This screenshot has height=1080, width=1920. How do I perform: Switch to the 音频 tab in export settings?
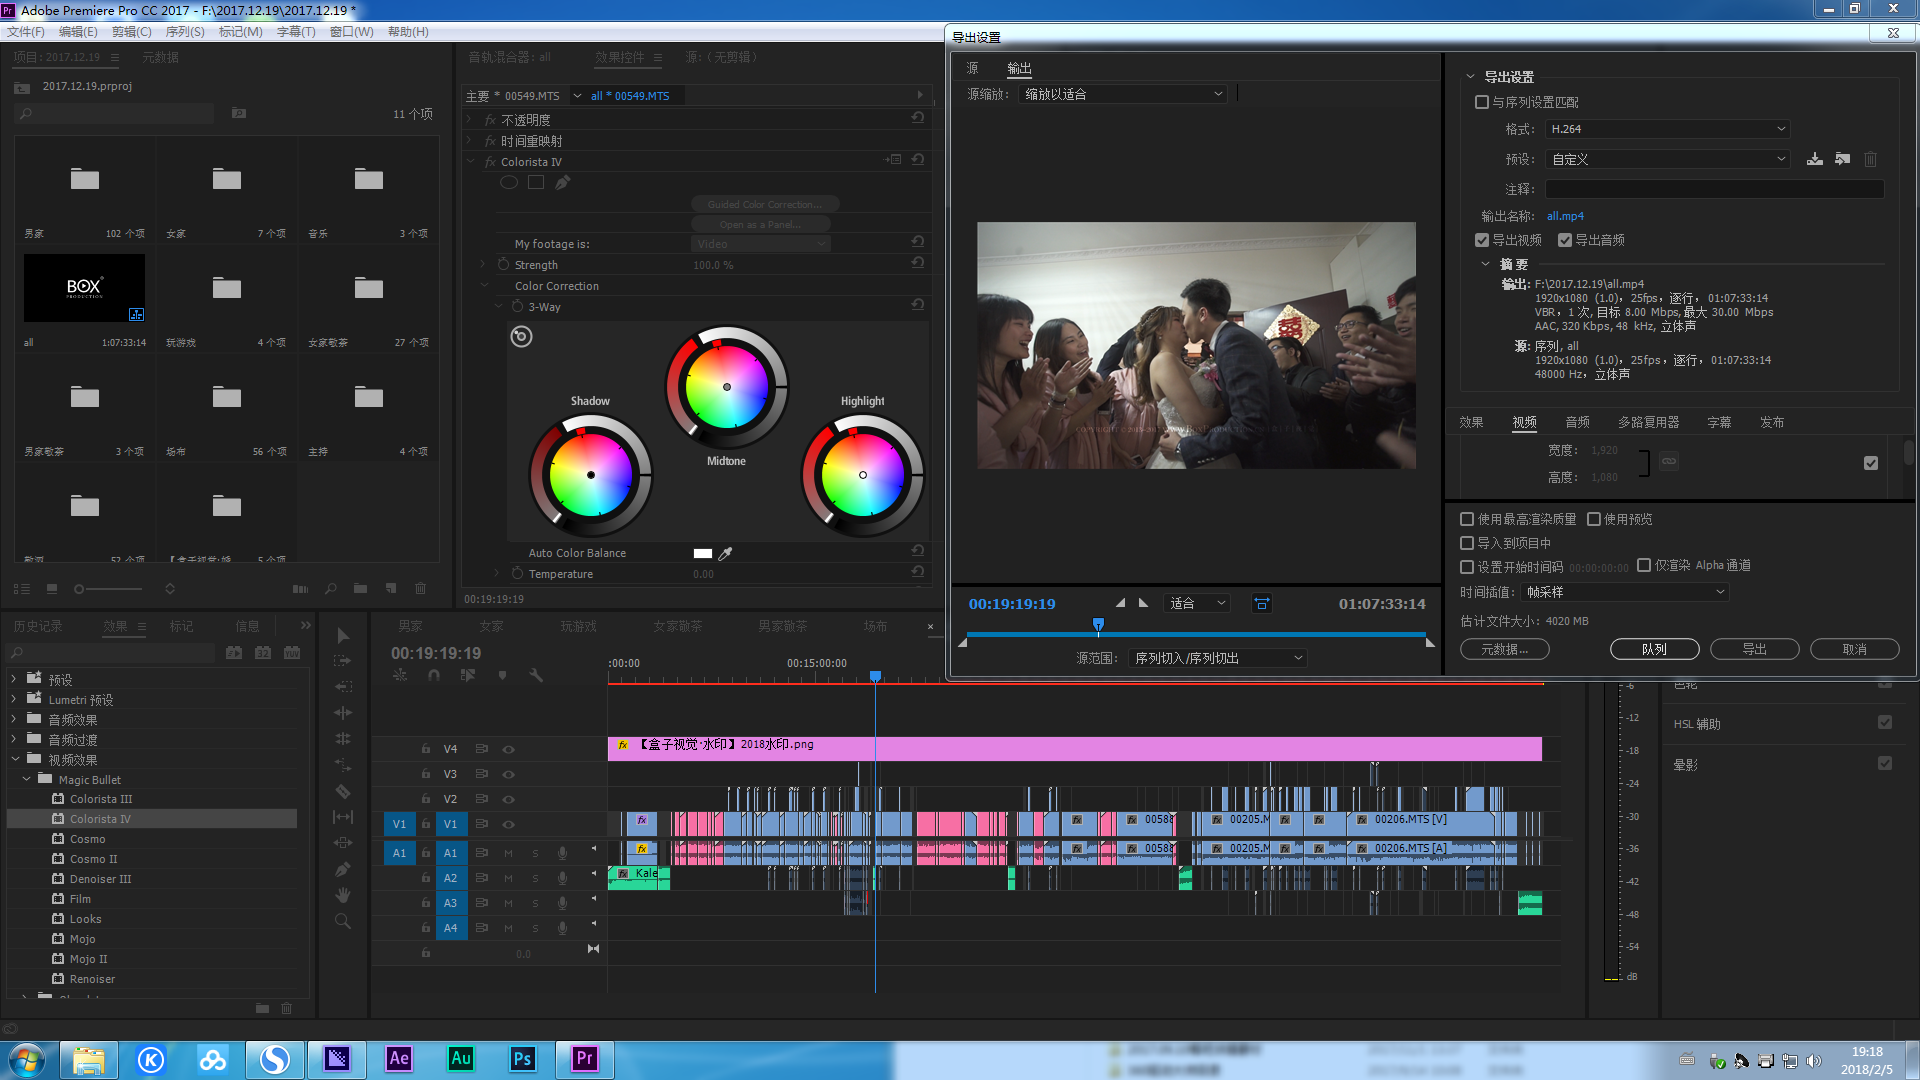[1577, 422]
